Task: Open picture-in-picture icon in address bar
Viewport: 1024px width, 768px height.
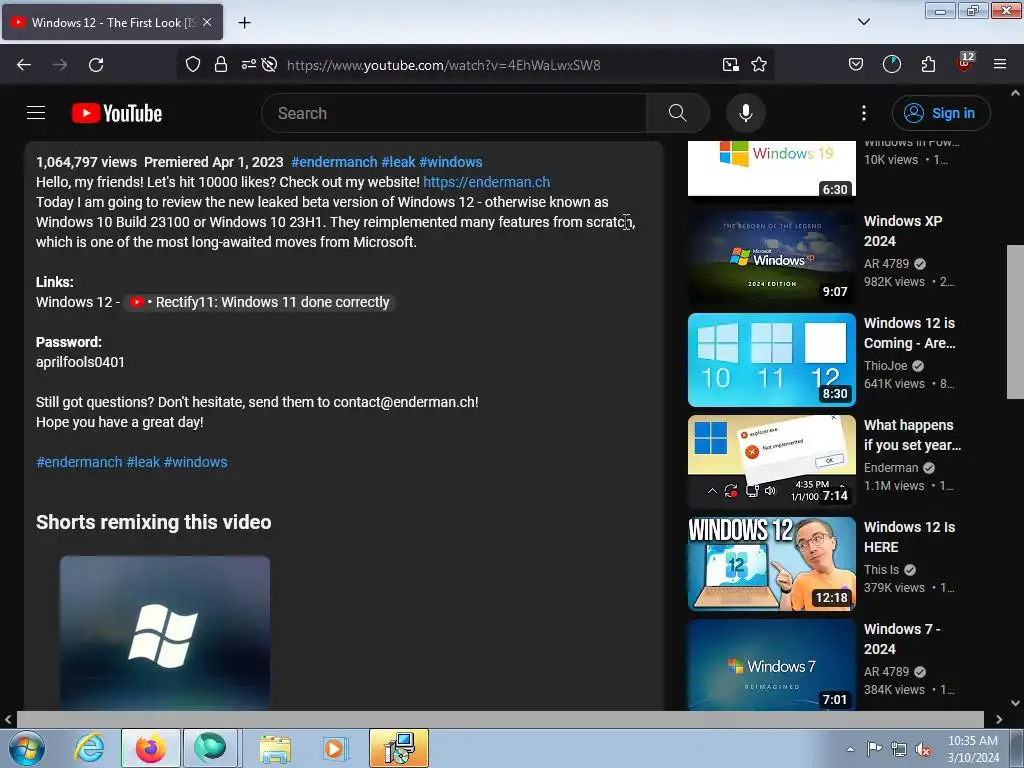Action: tap(731, 65)
